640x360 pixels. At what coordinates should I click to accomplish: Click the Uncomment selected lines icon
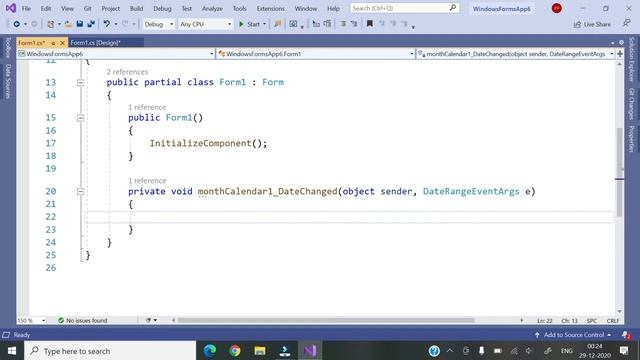point(354,24)
